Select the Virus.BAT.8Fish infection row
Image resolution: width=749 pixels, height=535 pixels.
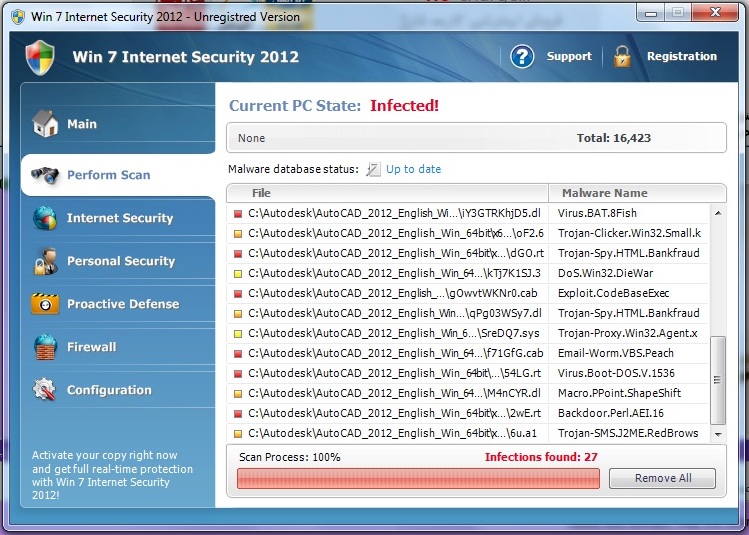(470, 213)
